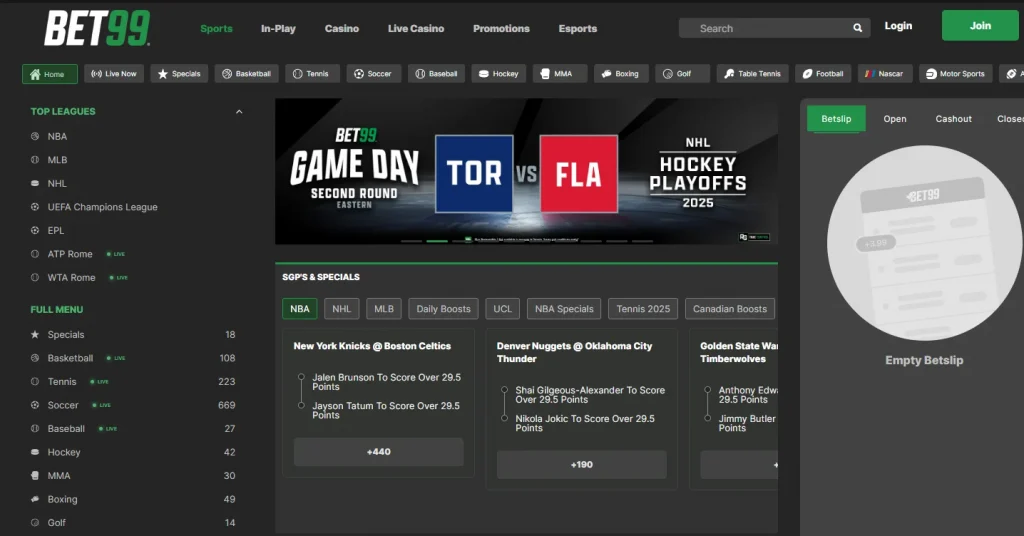Open the Sports main menu
The height and width of the screenshot is (536, 1024).
tap(216, 29)
